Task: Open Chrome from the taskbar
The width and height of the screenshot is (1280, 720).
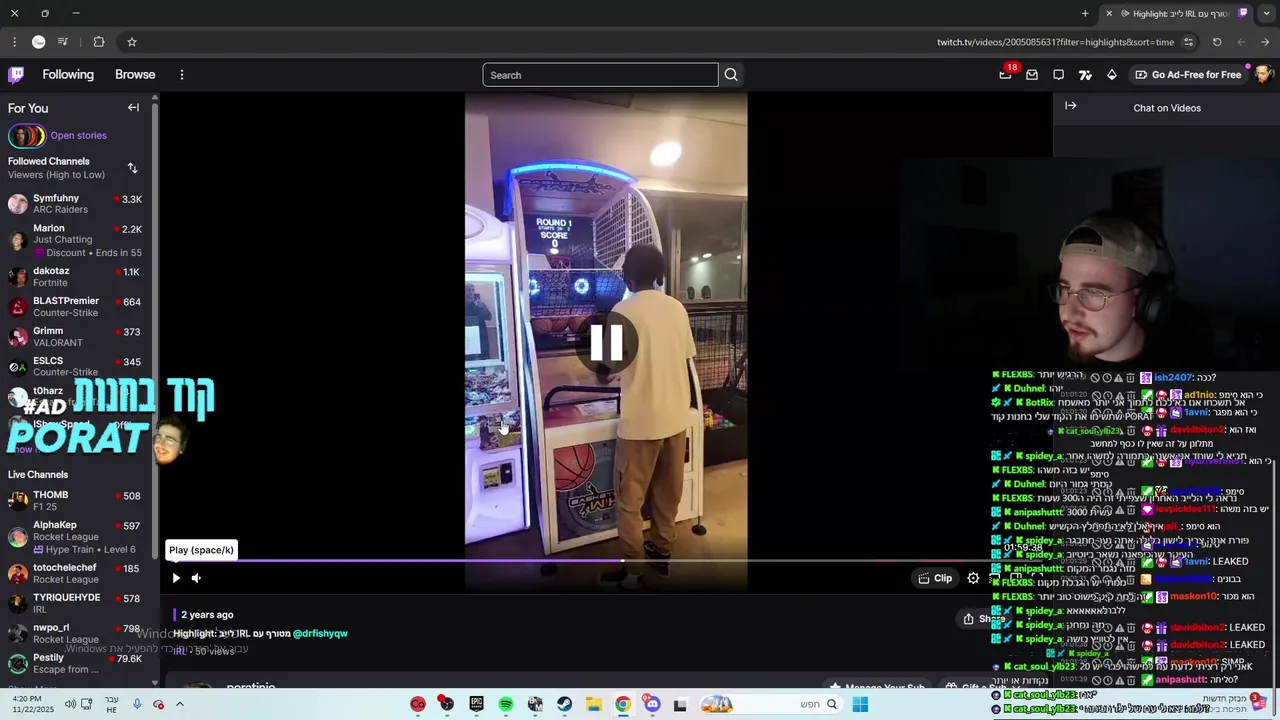Action: tap(622, 704)
